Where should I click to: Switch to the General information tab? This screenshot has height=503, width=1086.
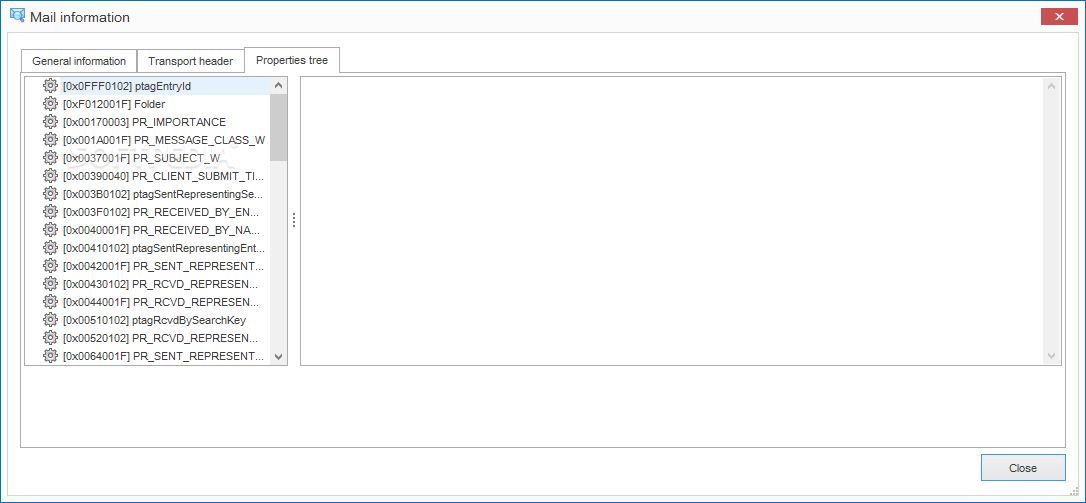[79, 61]
